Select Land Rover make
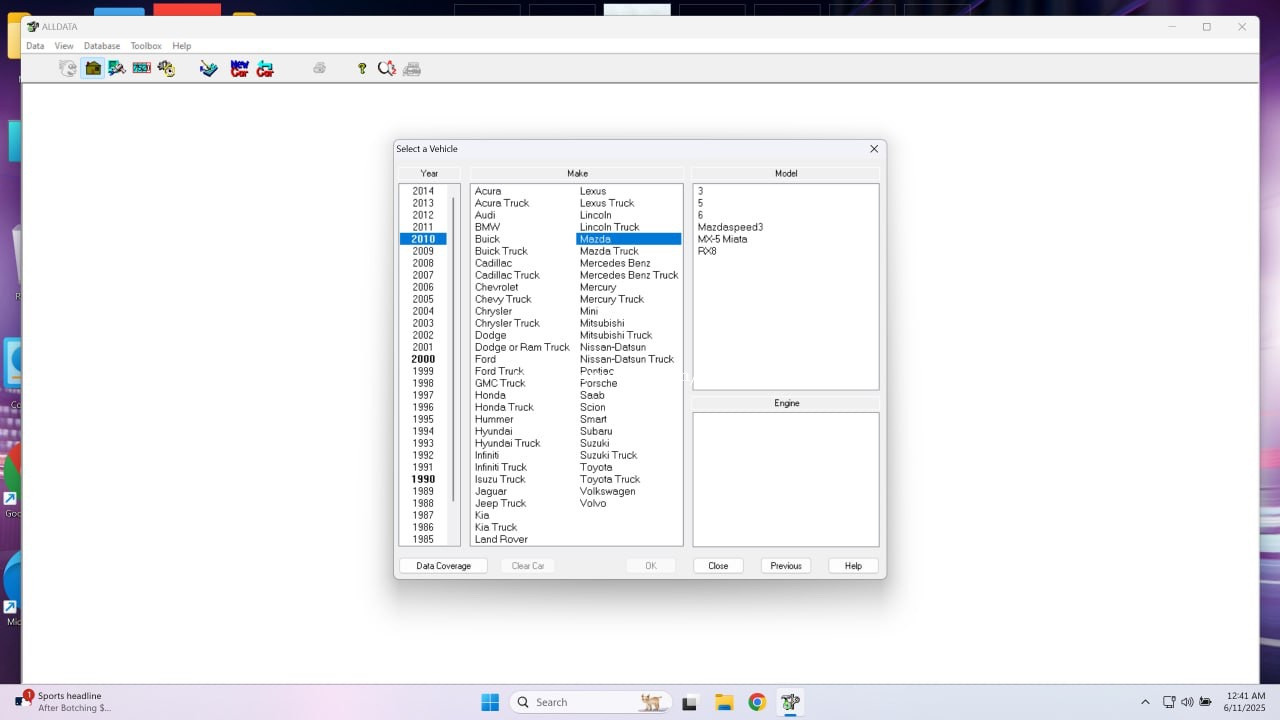Image resolution: width=1280 pixels, height=720 pixels. (x=501, y=539)
